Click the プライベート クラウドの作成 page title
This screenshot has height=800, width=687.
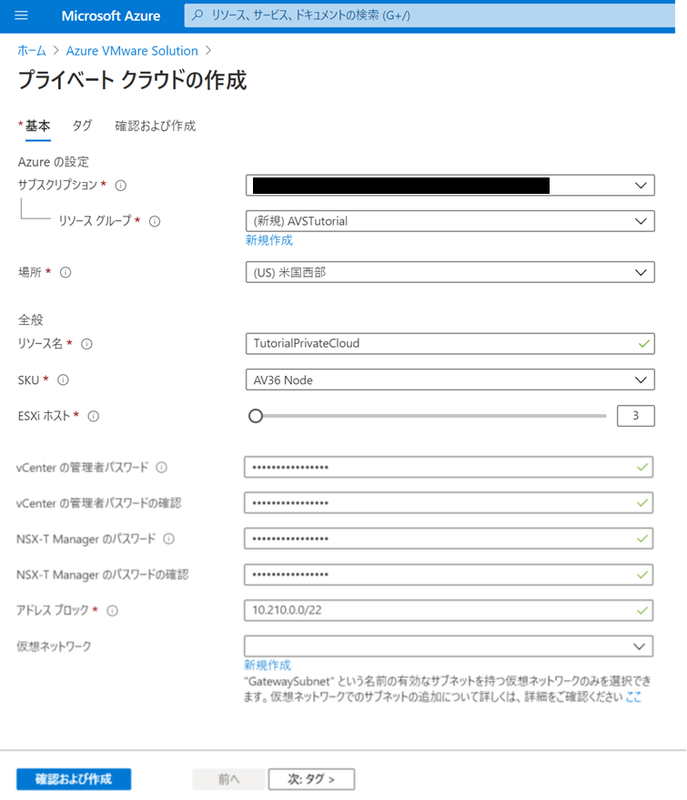click(132, 80)
